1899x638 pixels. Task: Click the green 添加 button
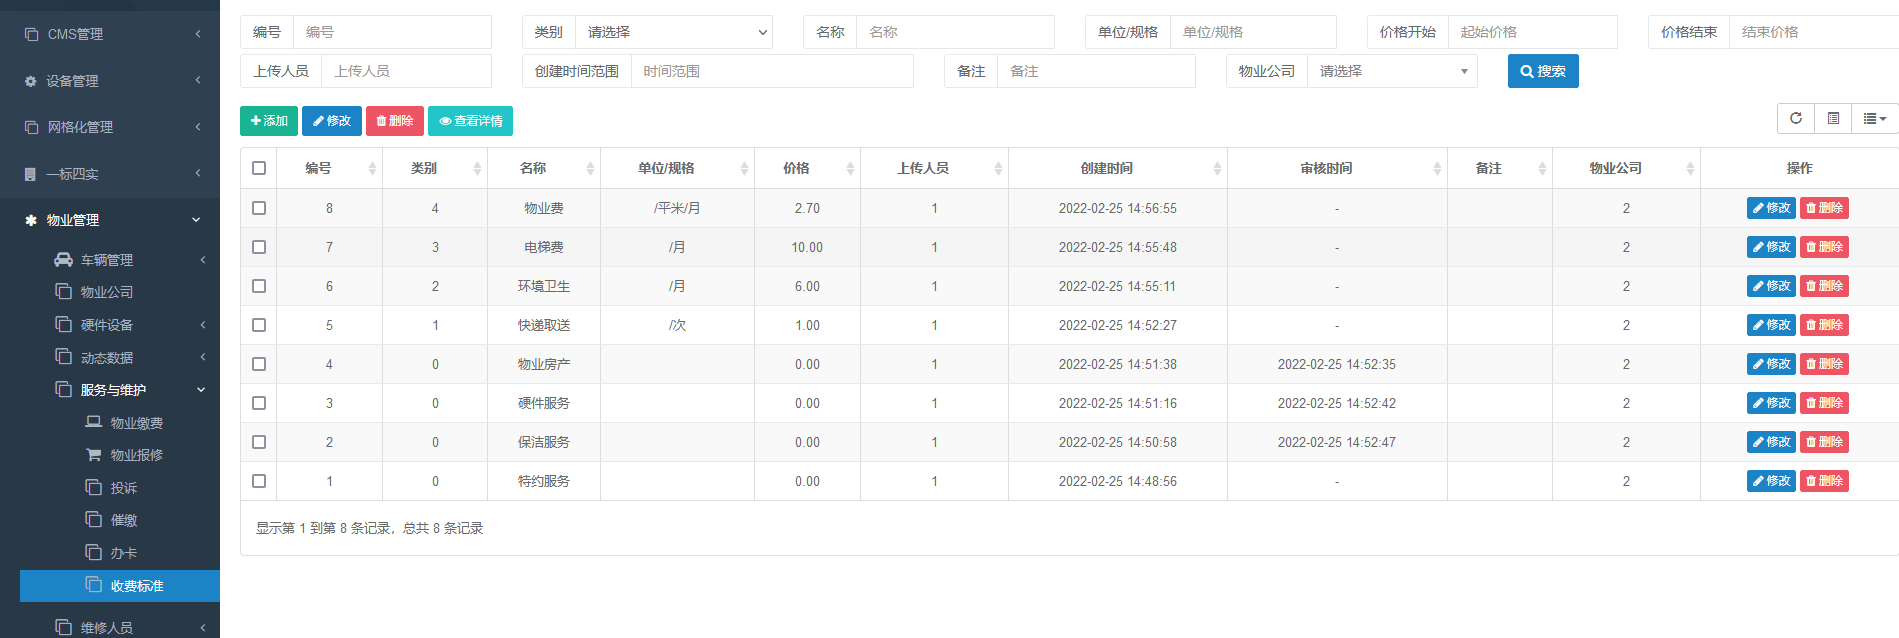pyautogui.click(x=269, y=121)
